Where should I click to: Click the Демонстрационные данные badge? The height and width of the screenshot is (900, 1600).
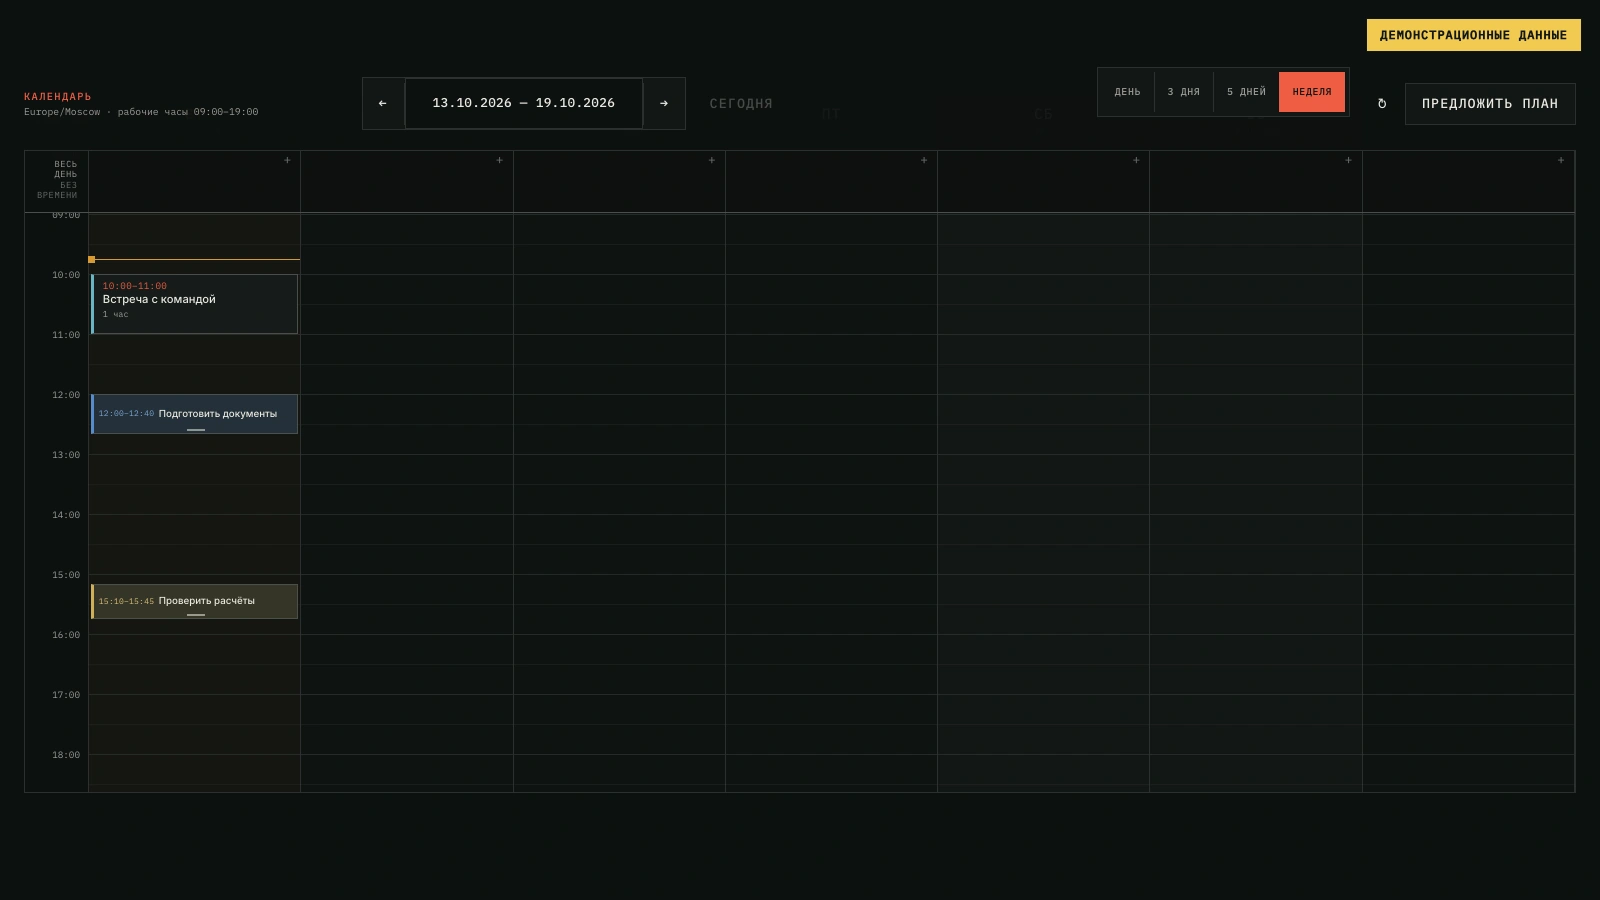(1474, 35)
